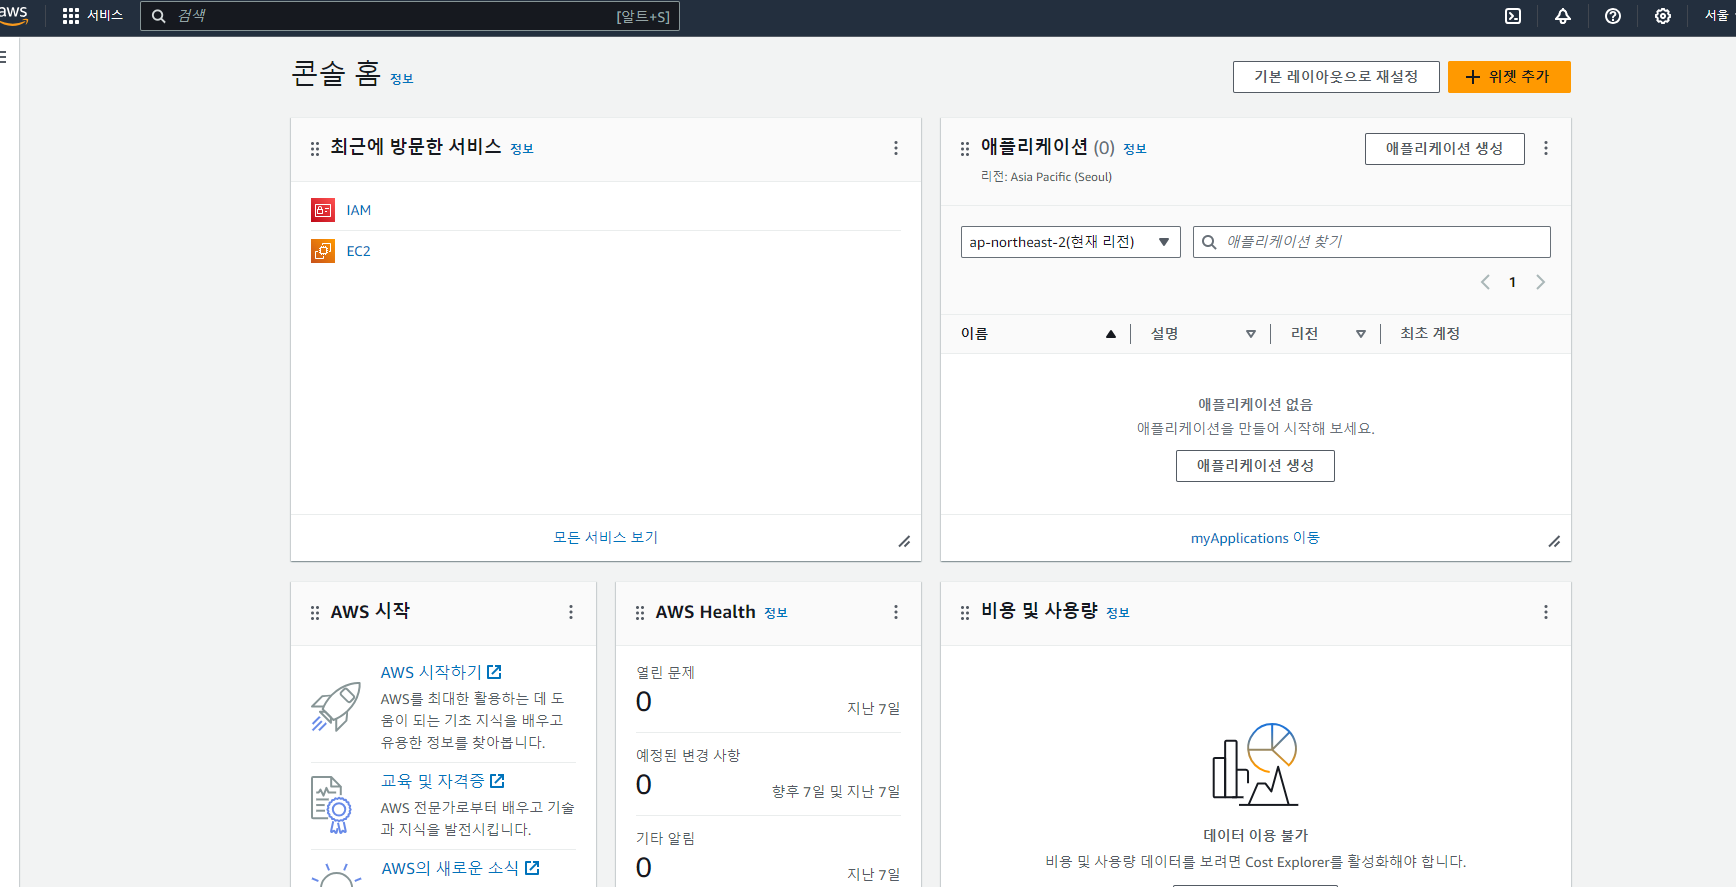Open myApplications 이동 link

pos(1255,538)
